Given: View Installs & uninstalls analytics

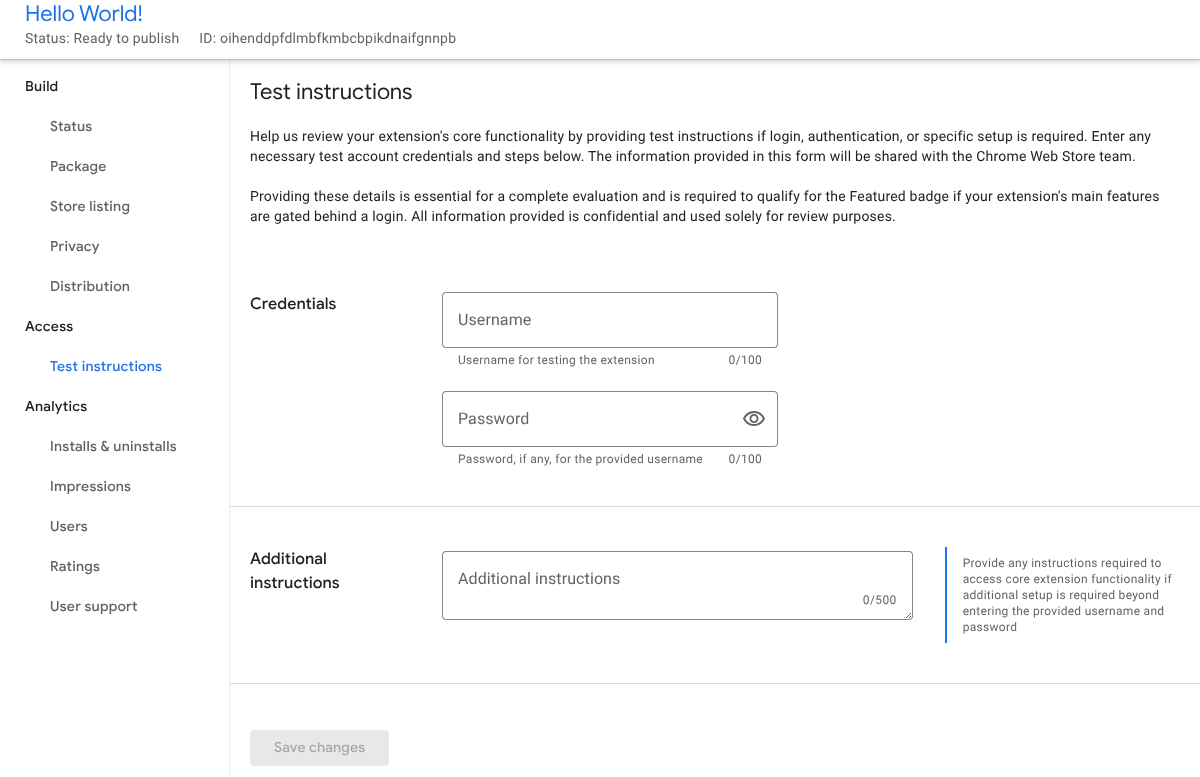Looking at the screenshot, I should (113, 446).
